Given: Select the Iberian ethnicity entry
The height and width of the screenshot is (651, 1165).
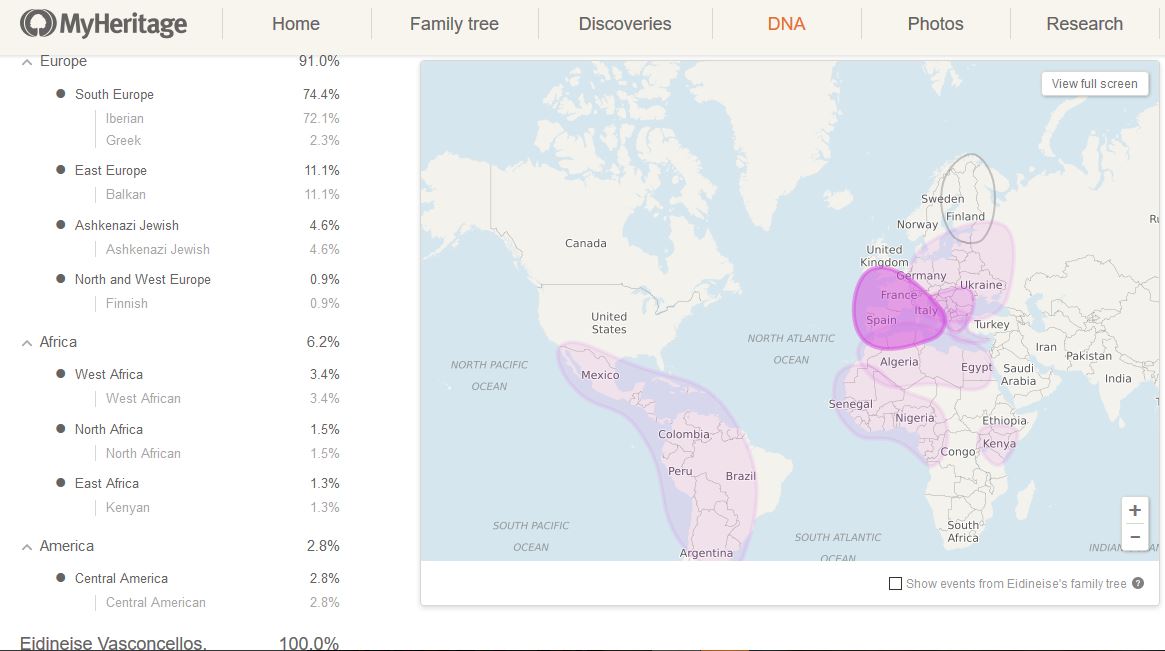Looking at the screenshot, I should (125, 118).
